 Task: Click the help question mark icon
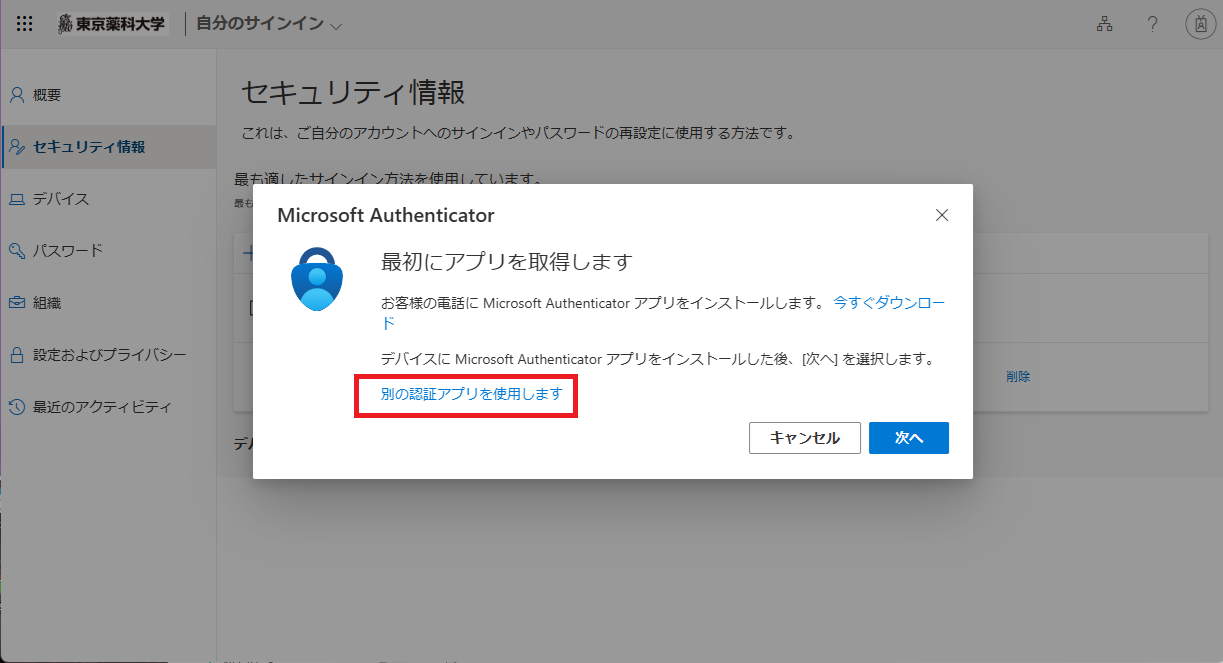(x=1152, y=23)
